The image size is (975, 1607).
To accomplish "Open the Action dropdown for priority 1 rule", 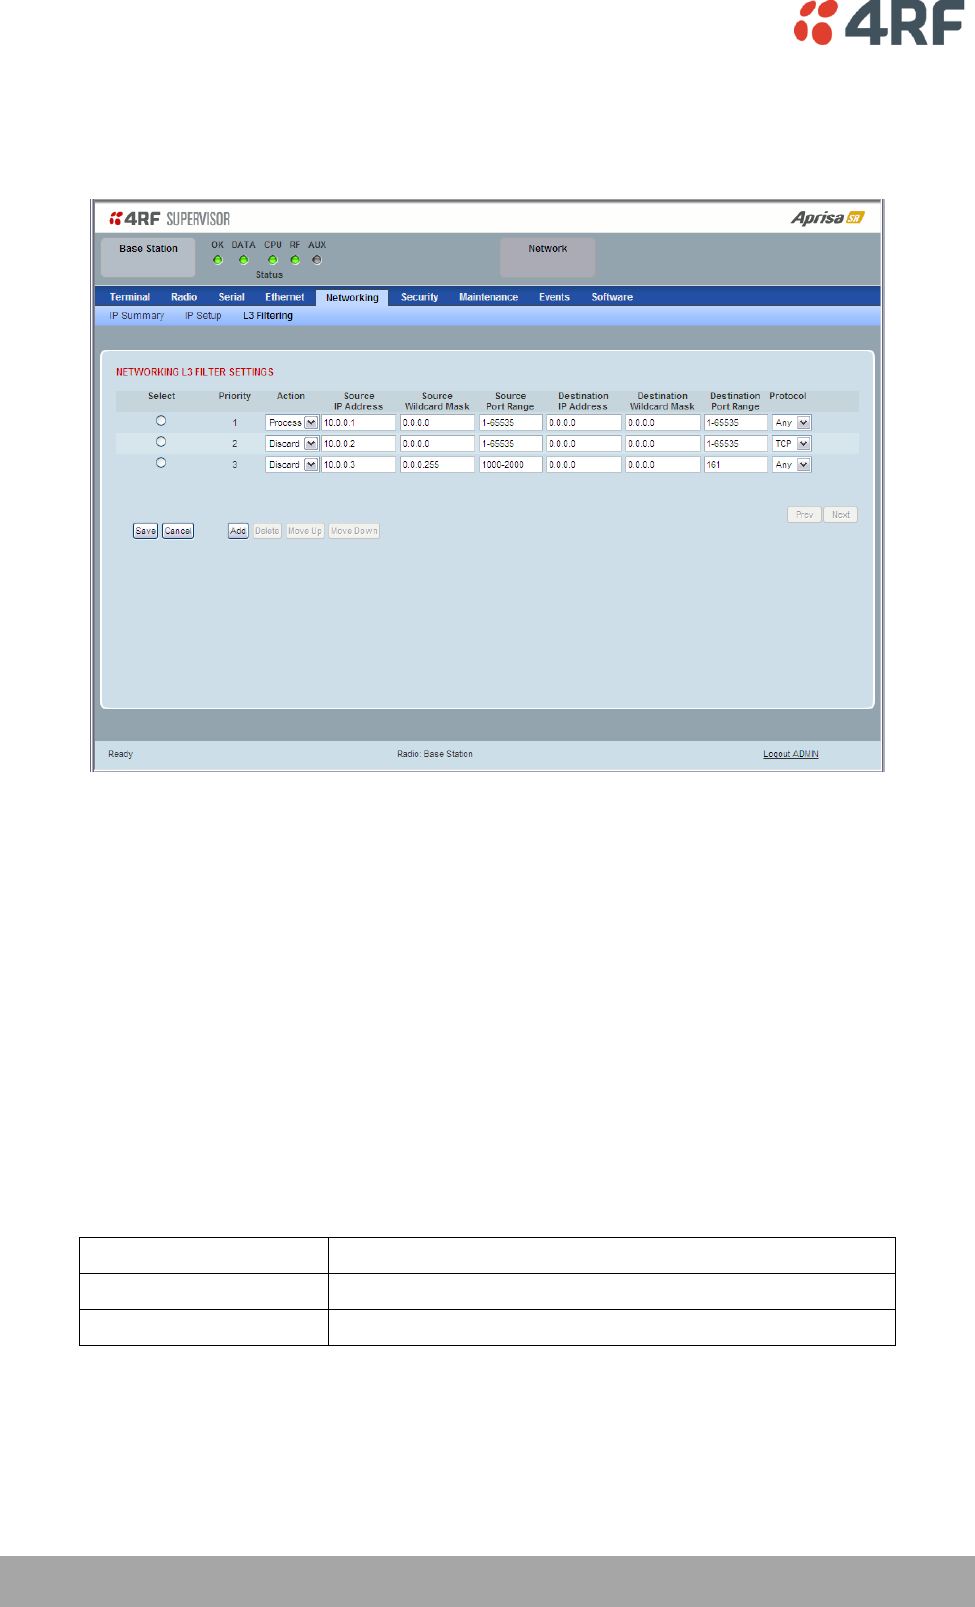I will pos(292,423).
